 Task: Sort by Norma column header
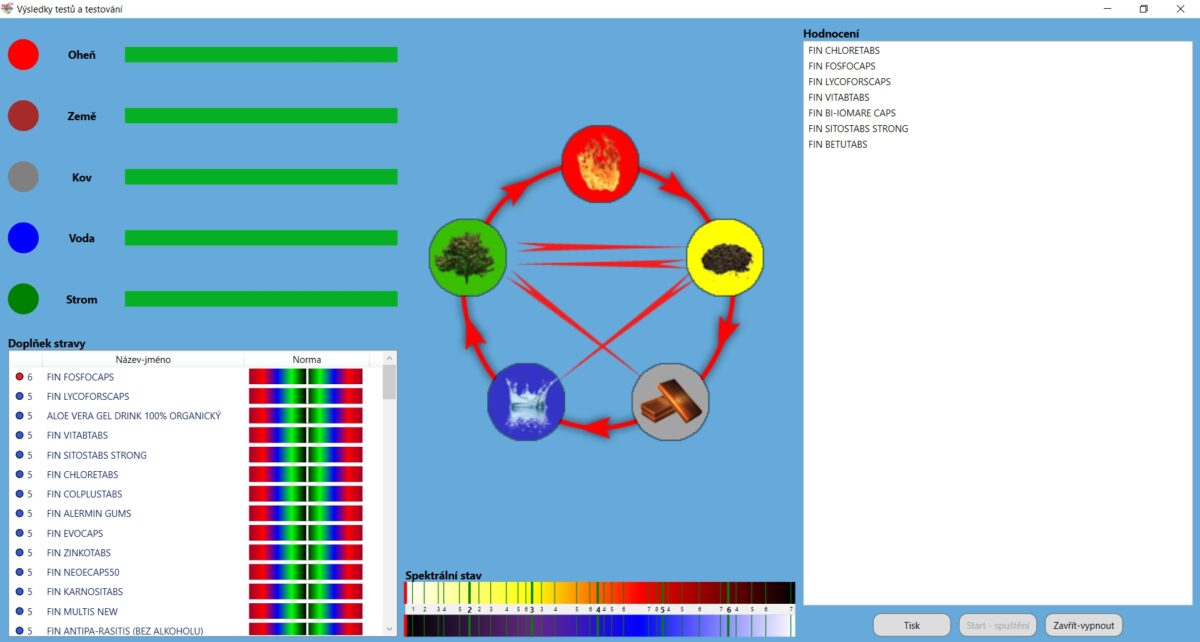click(306, 359)
